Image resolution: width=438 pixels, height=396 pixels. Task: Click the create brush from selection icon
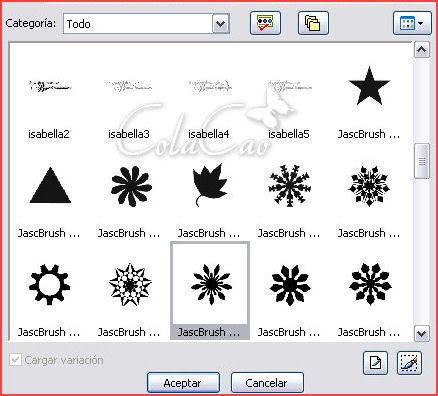(410, 363)
